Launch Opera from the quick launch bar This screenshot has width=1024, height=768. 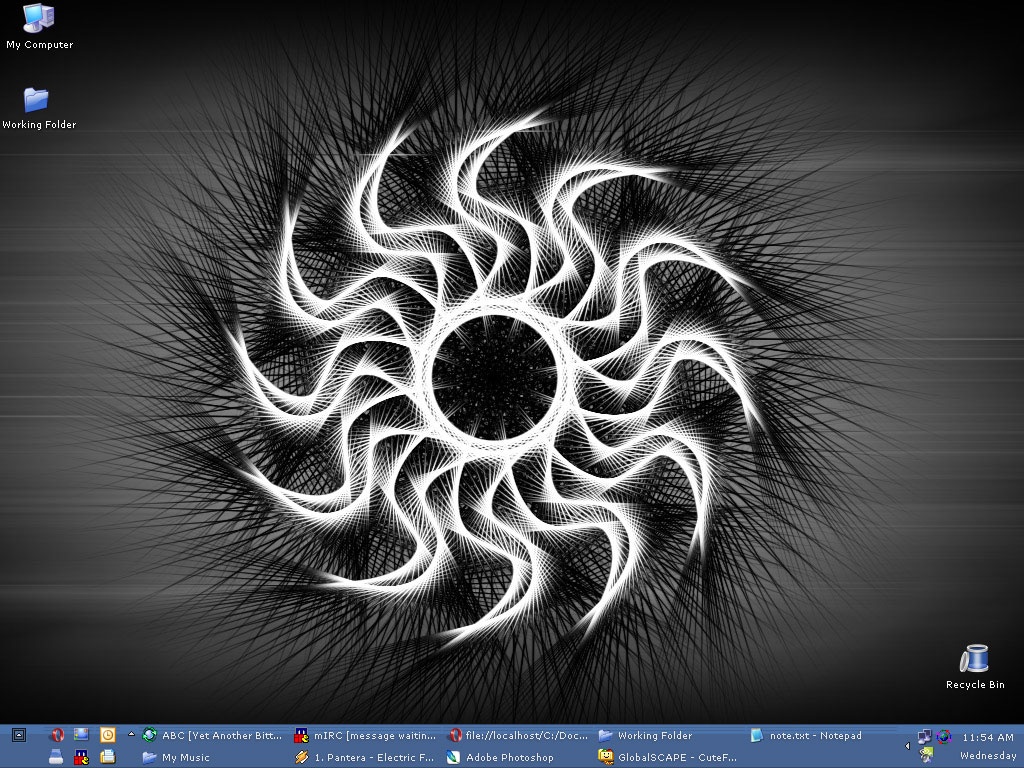tap(57, 735)
